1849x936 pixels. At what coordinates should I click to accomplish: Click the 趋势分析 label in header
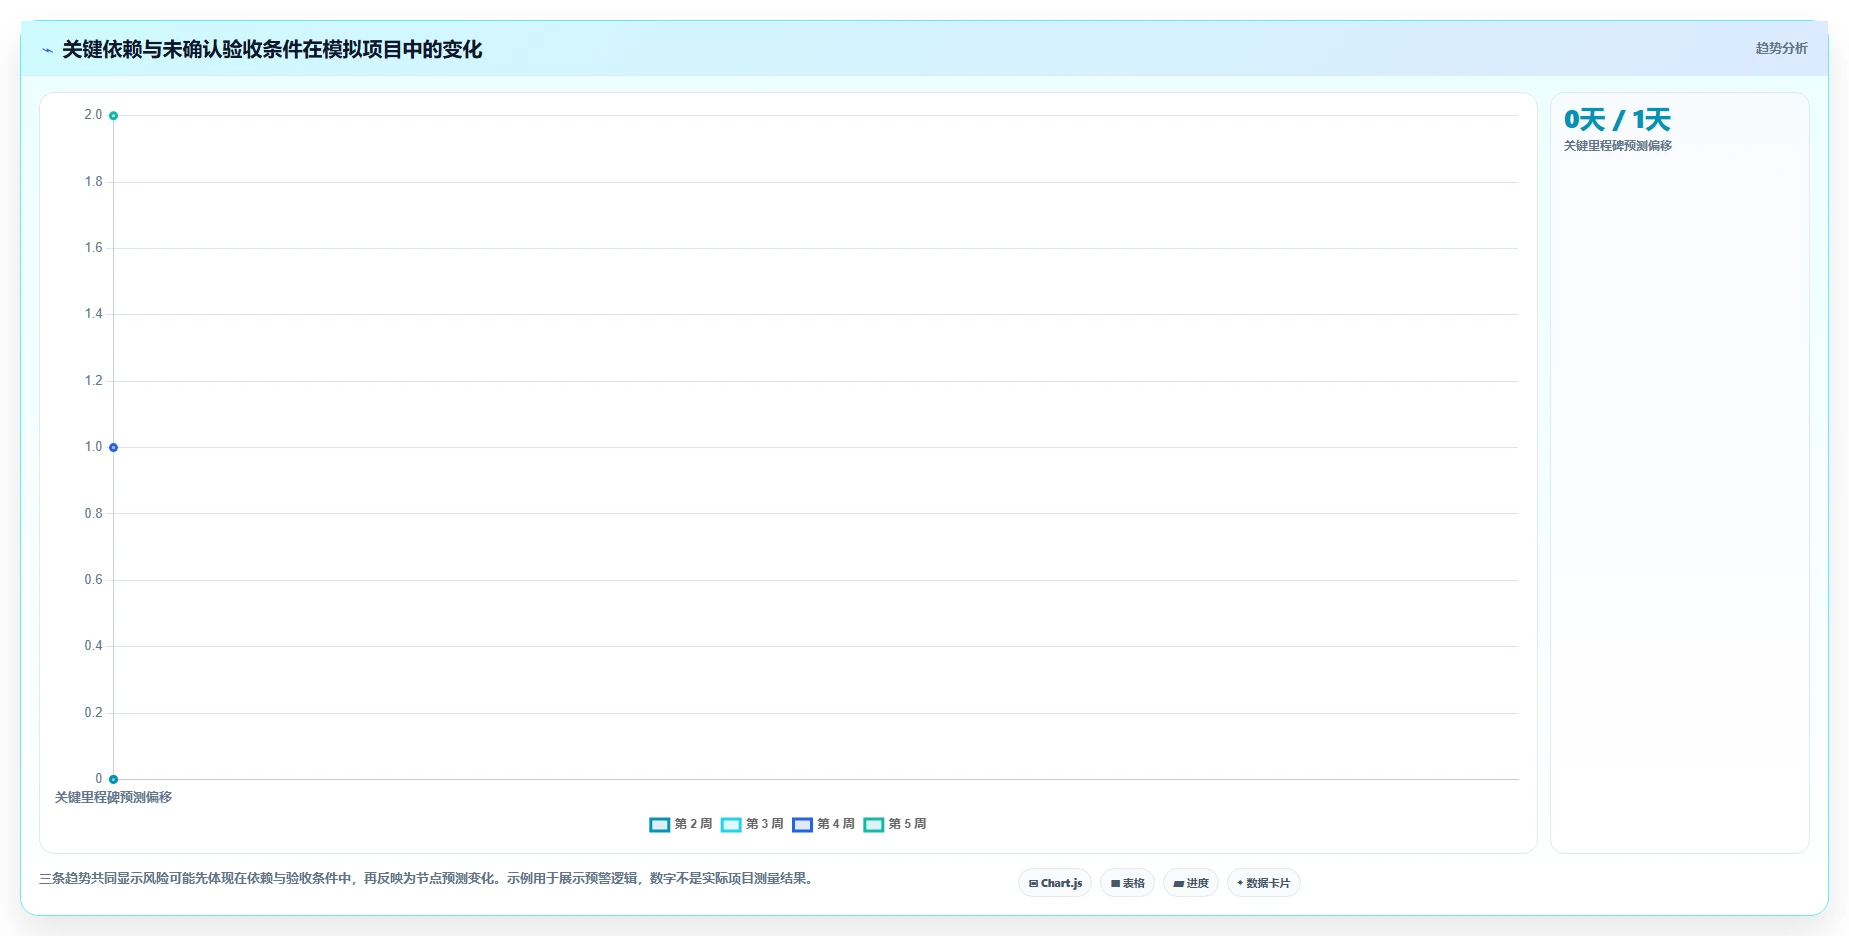[x=1781, y=48]
